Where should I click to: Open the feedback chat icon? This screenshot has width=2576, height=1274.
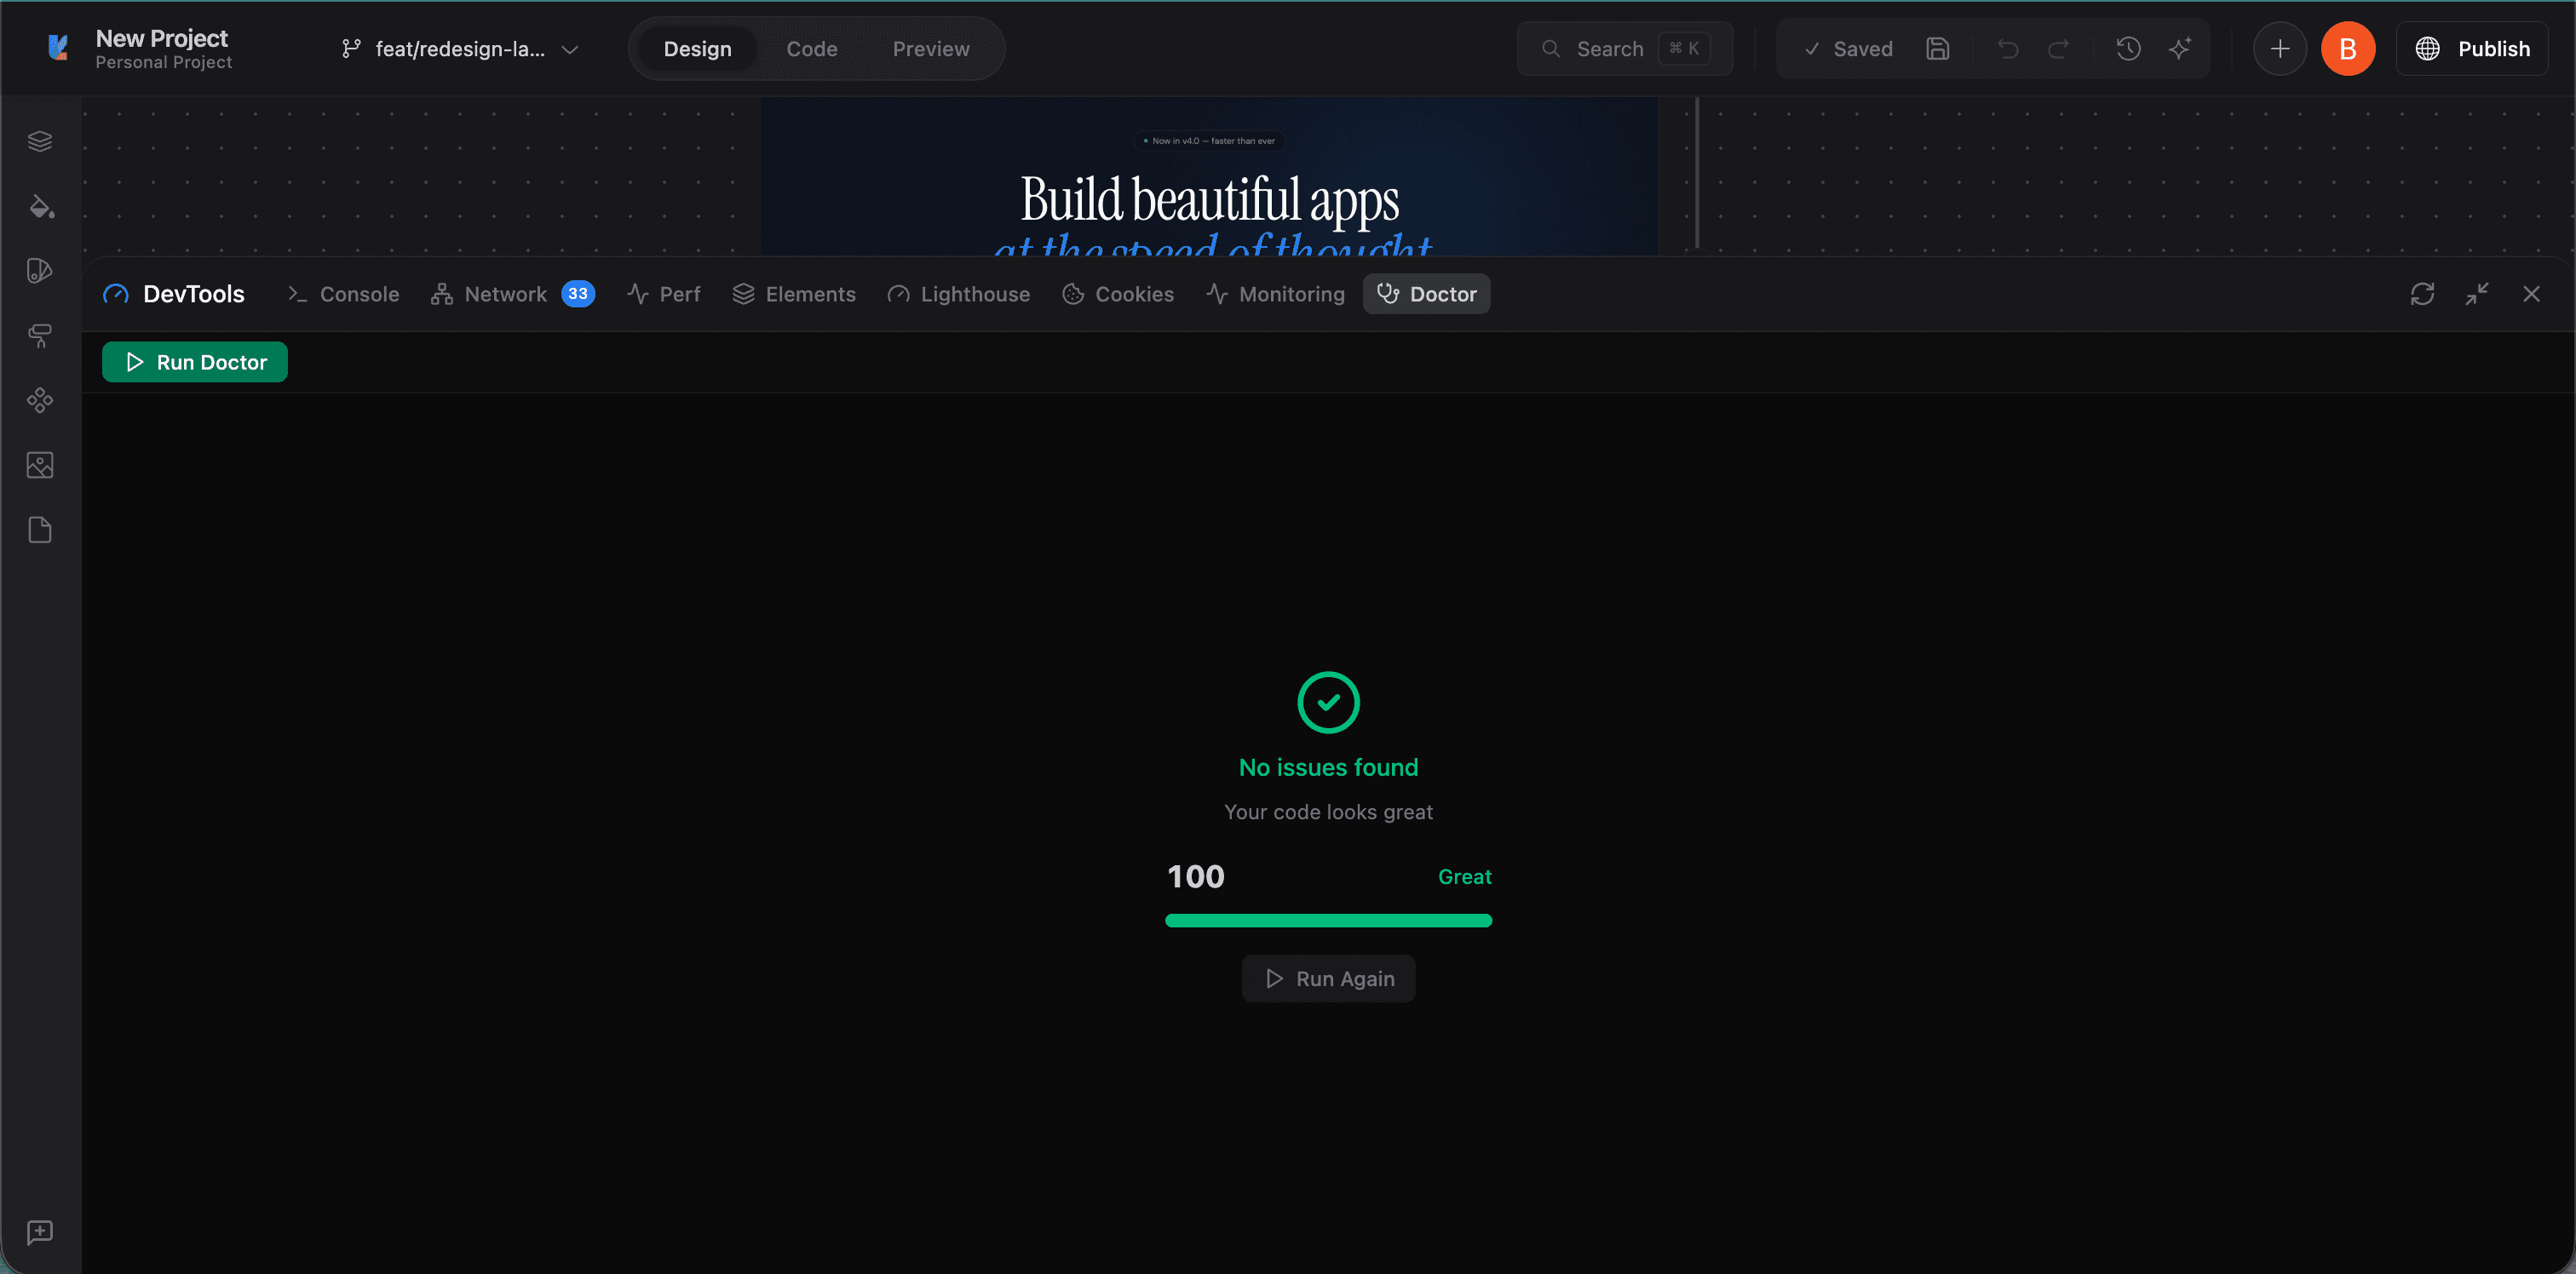coord(40,1232)
